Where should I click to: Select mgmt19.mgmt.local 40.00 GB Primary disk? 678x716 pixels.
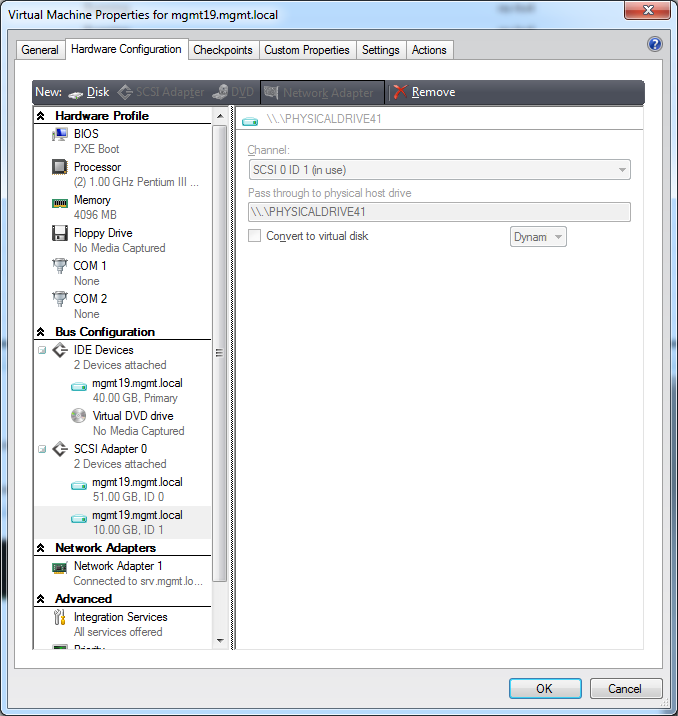coord(122,390)
